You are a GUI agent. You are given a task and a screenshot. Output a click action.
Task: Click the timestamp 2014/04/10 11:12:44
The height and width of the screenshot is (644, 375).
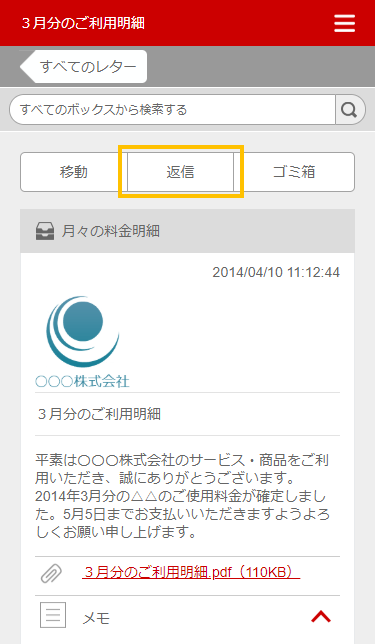pyautogui.click(x=276, y=272)
